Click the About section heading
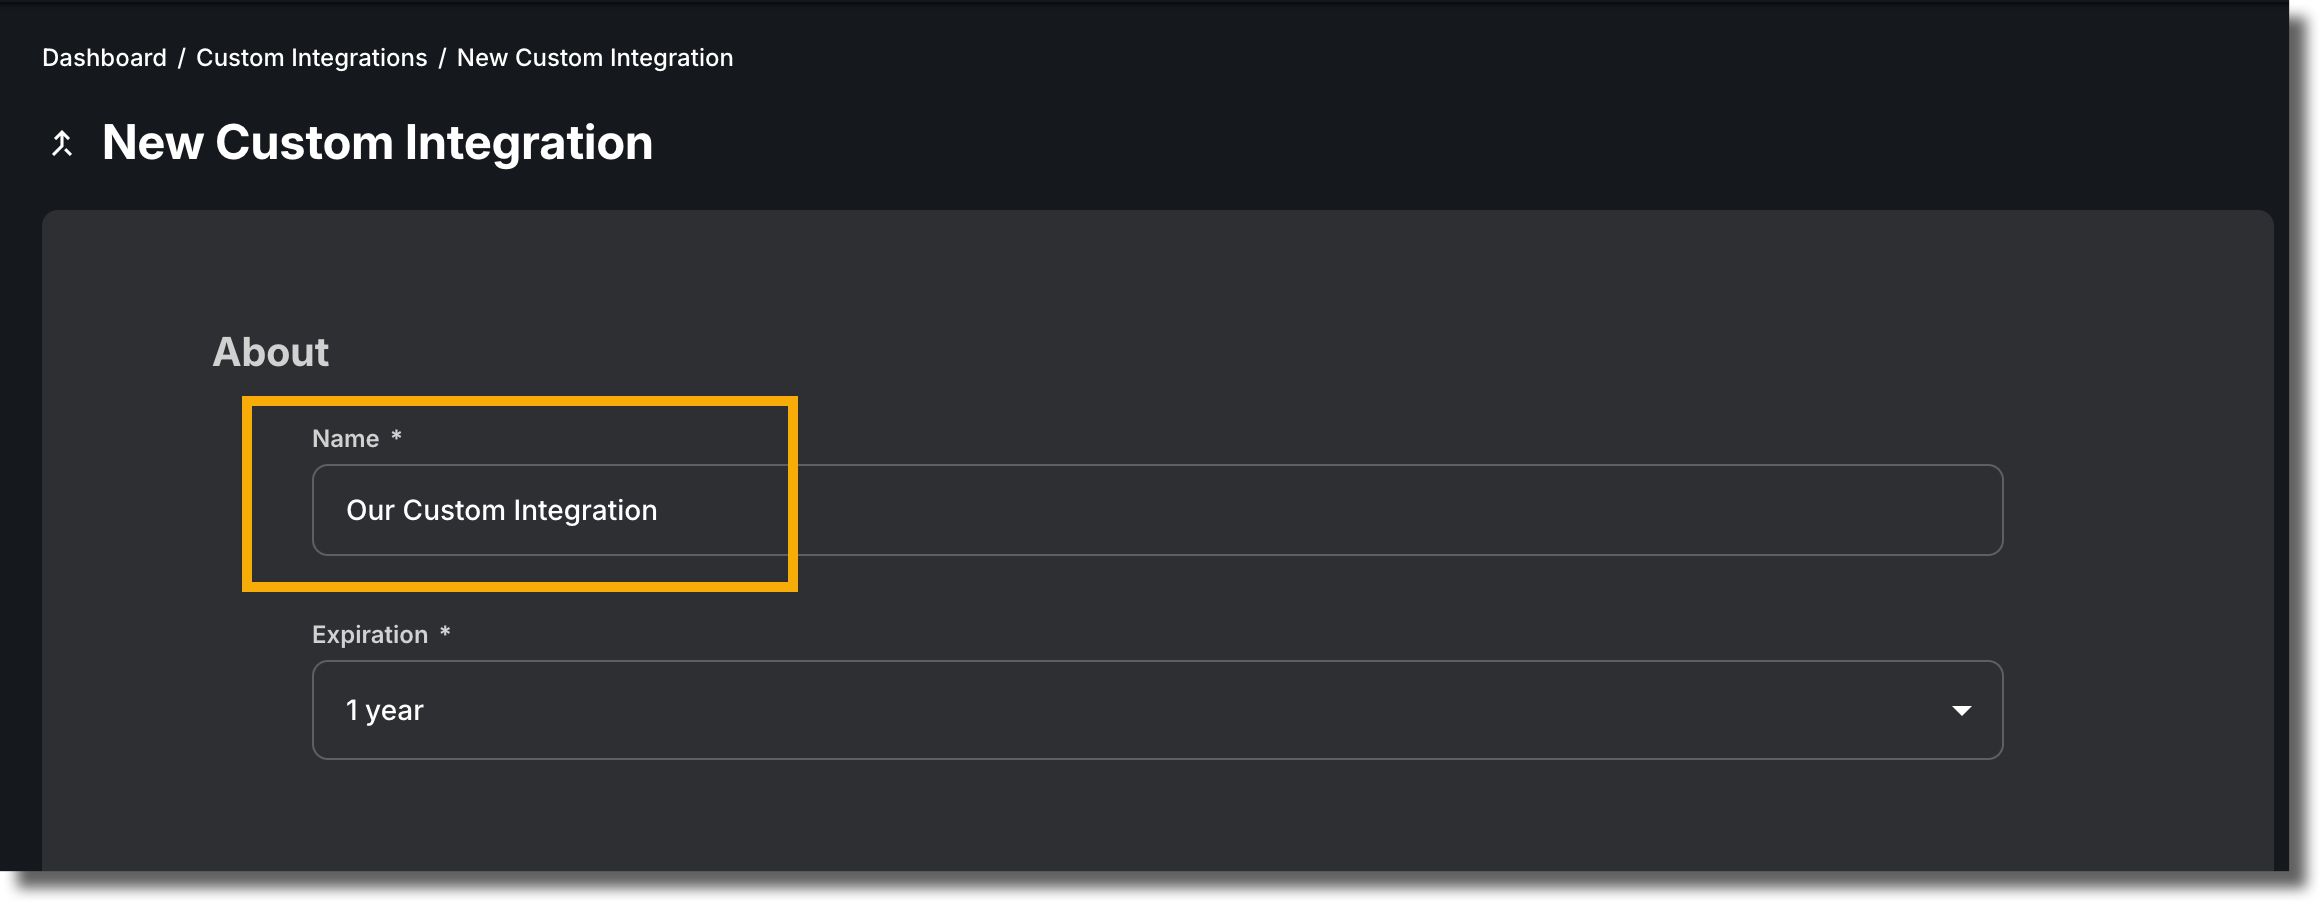The width and height of the screenshot is (2320, 902). click(270, 352)
